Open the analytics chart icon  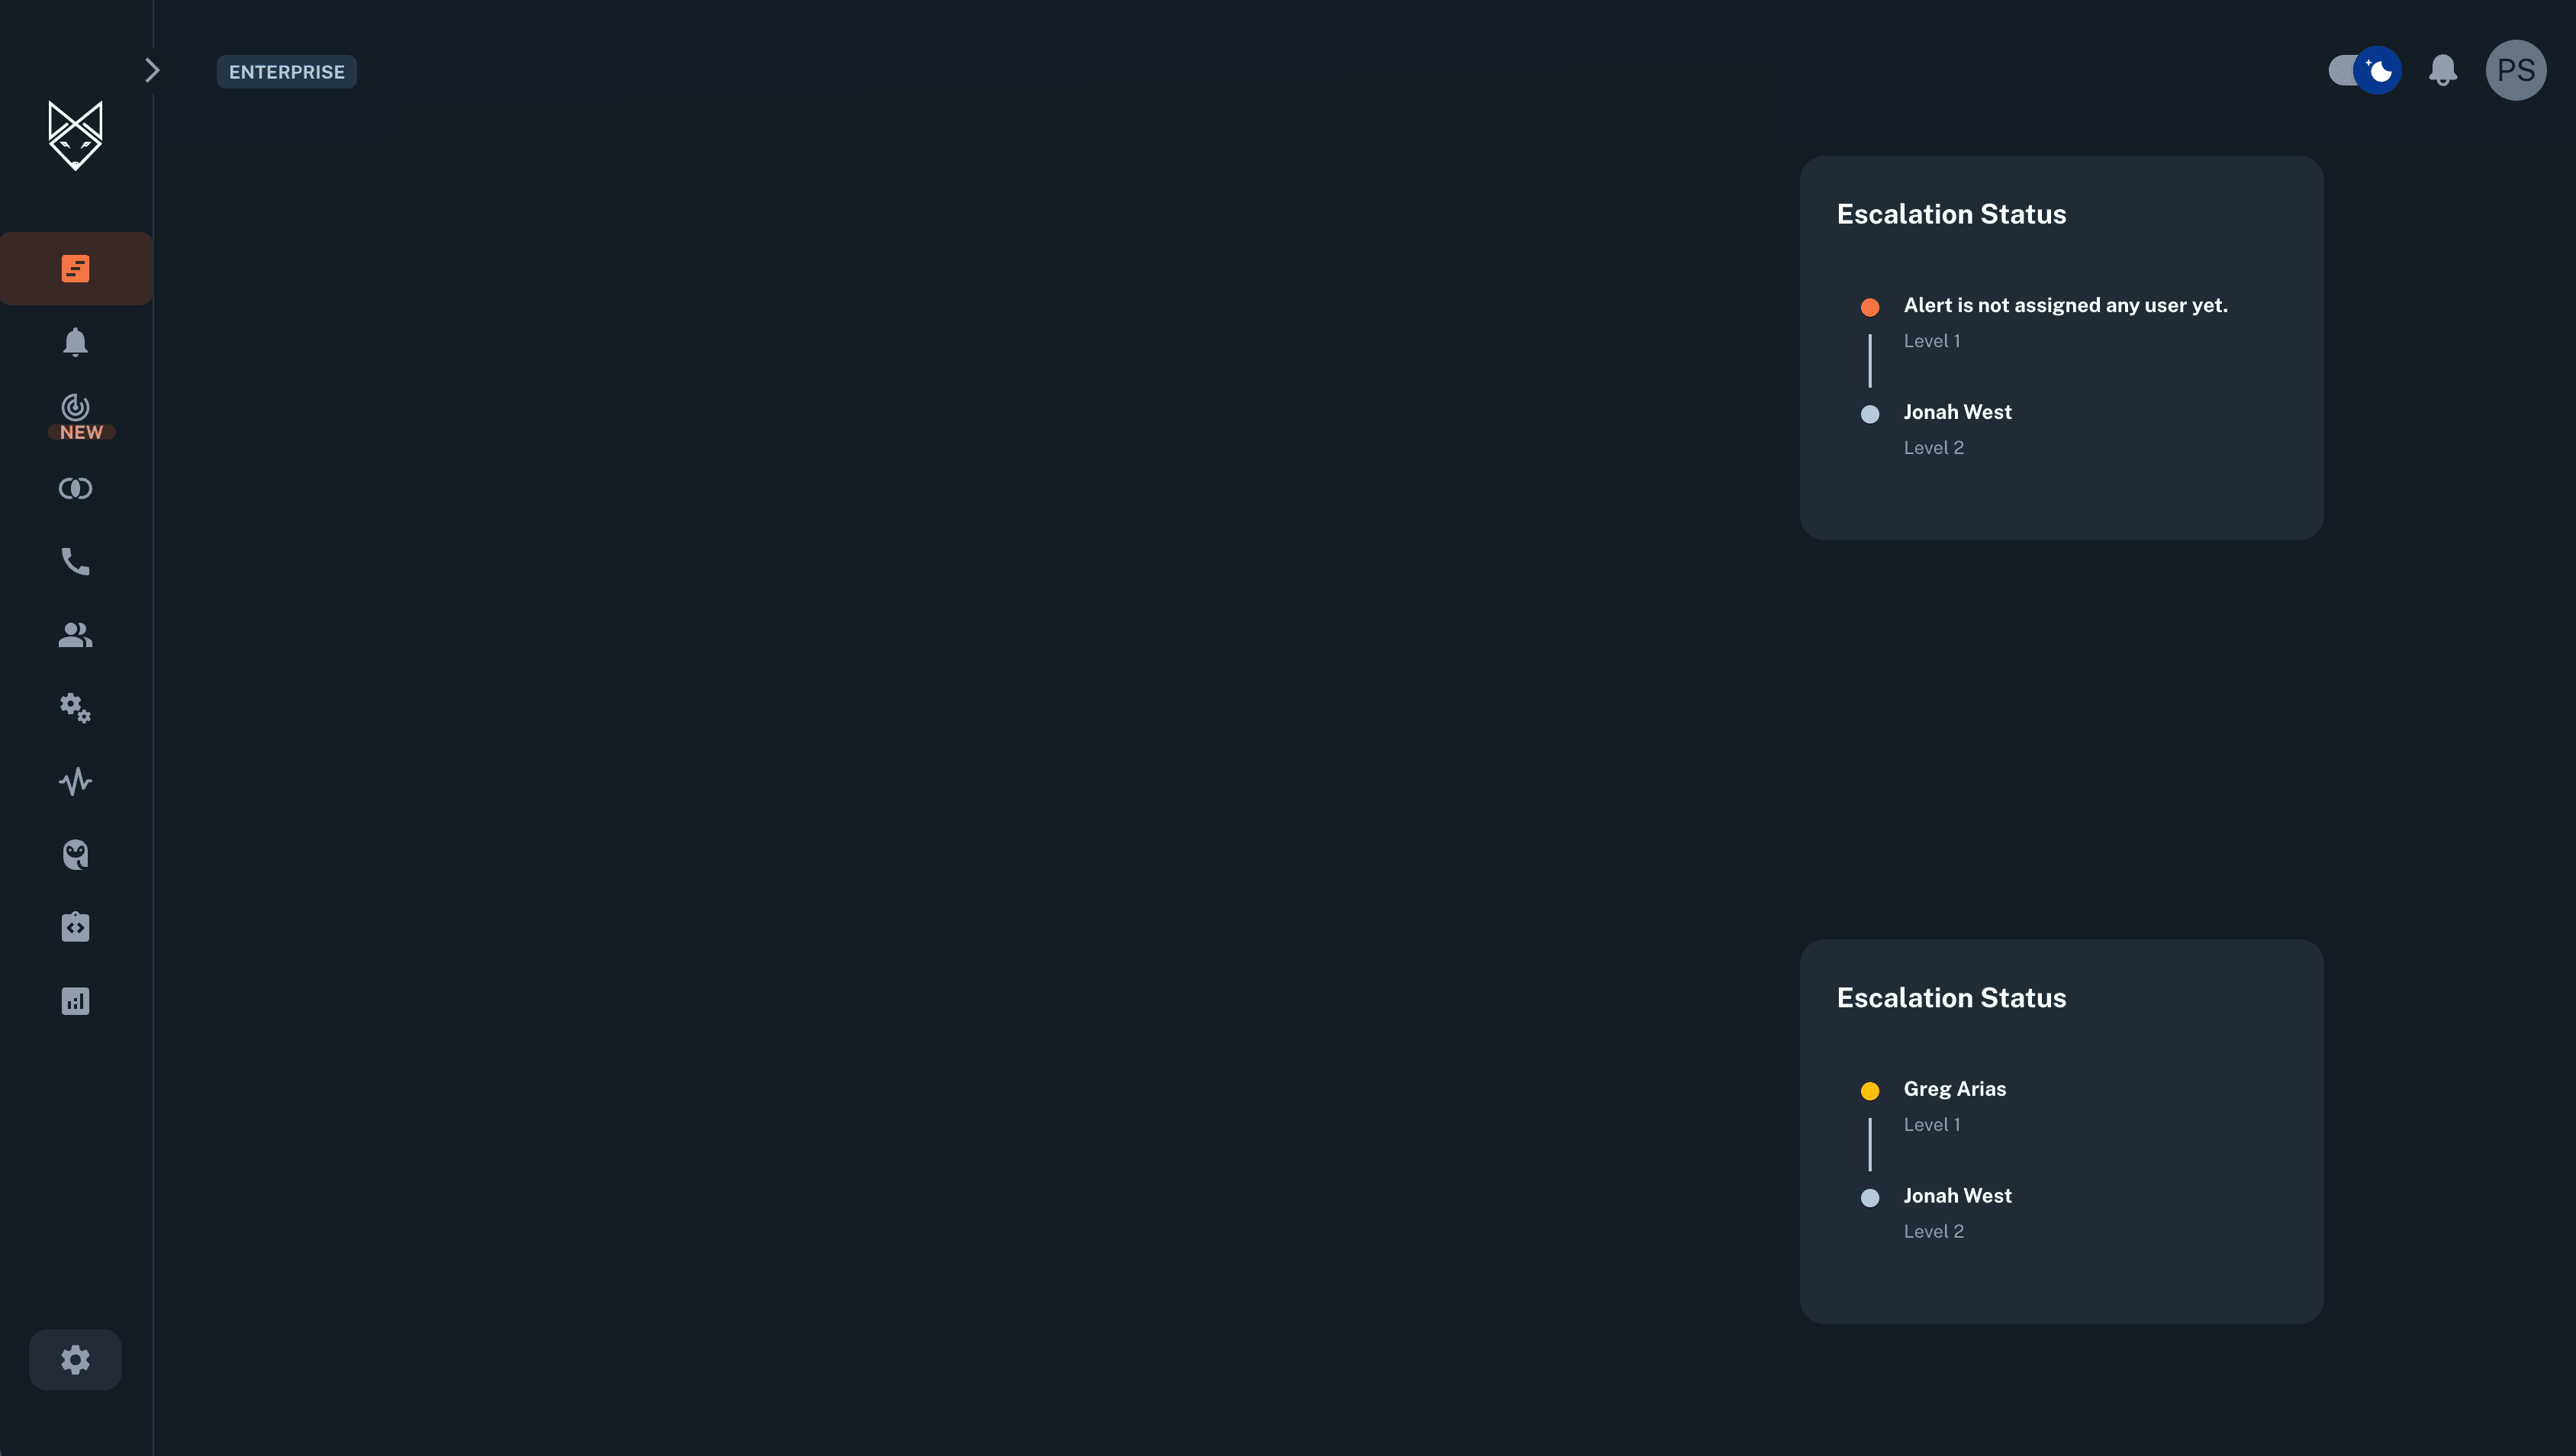(x=76, y=1001)
